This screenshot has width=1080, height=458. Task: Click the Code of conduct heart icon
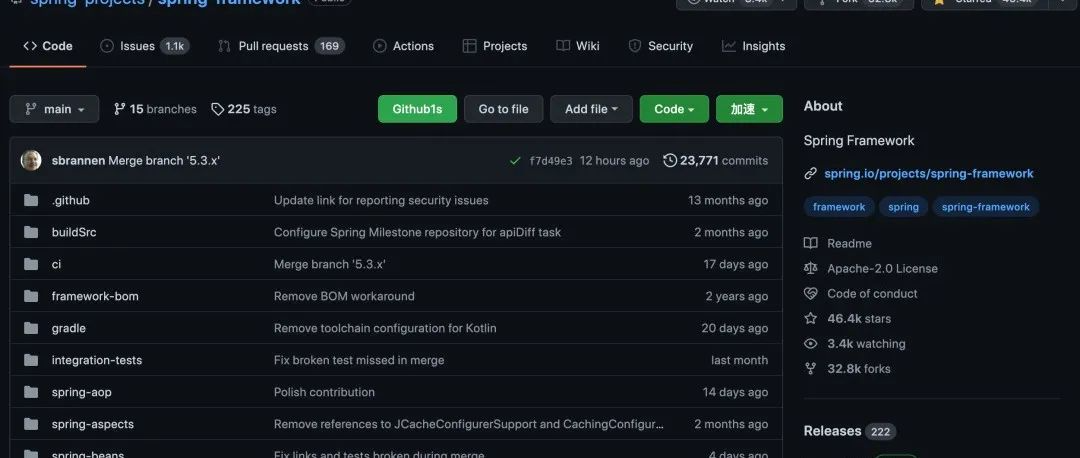(811, 293)
